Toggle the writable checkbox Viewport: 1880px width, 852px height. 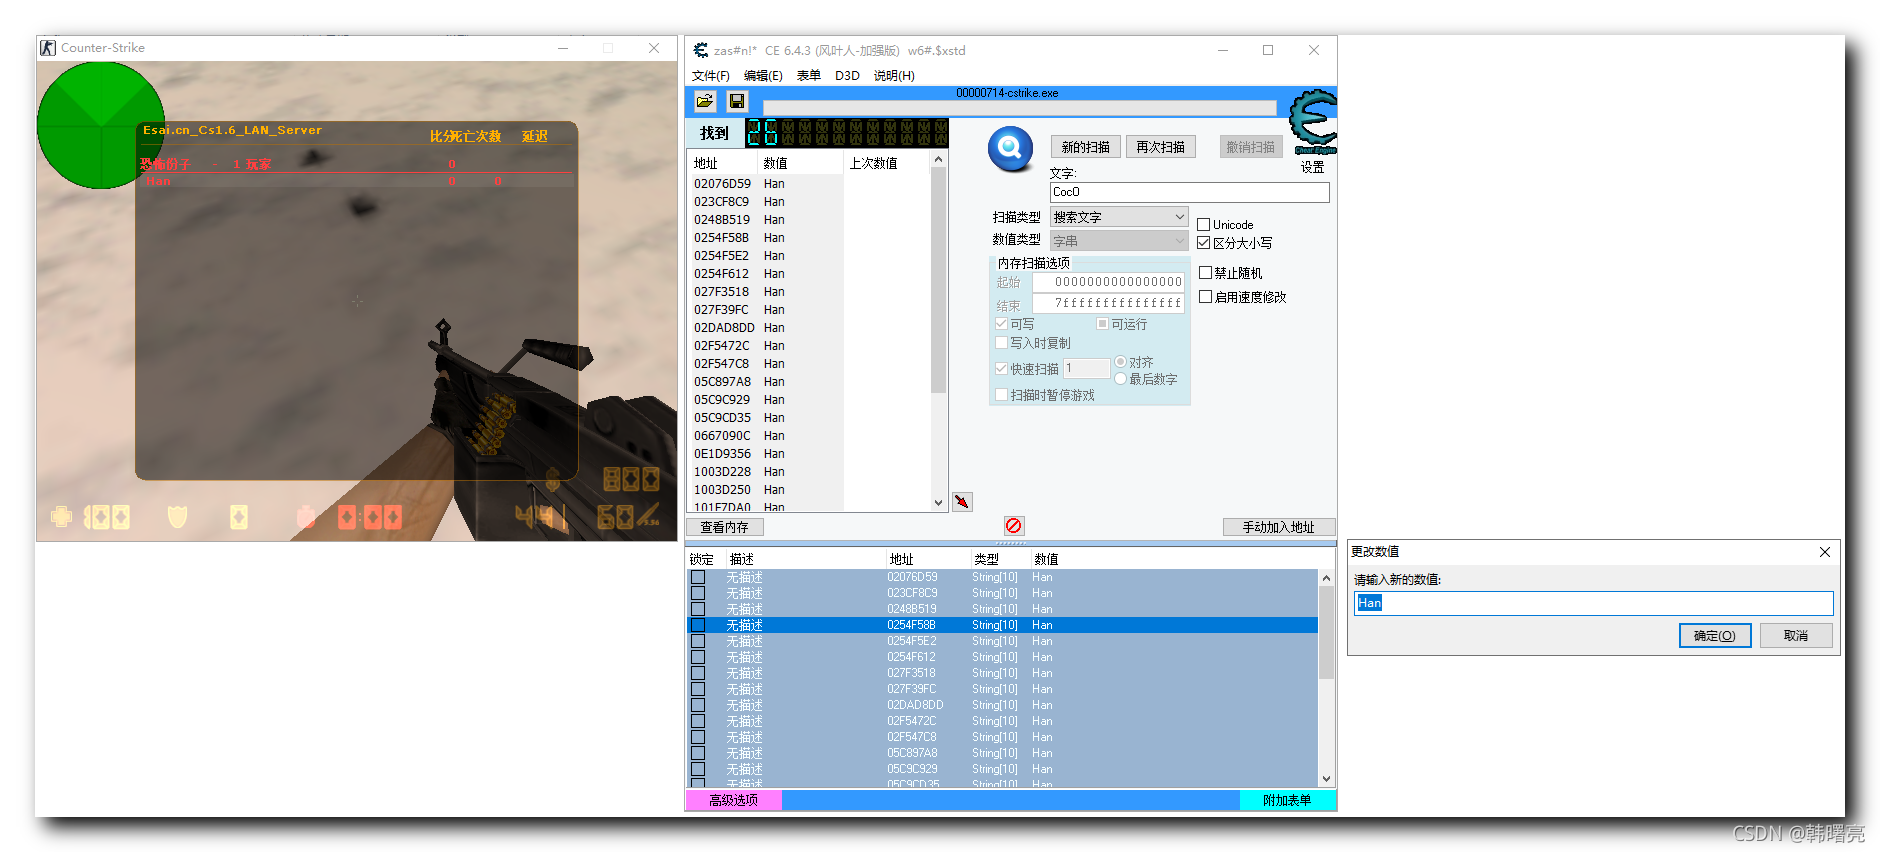(x=1001, y=324)
